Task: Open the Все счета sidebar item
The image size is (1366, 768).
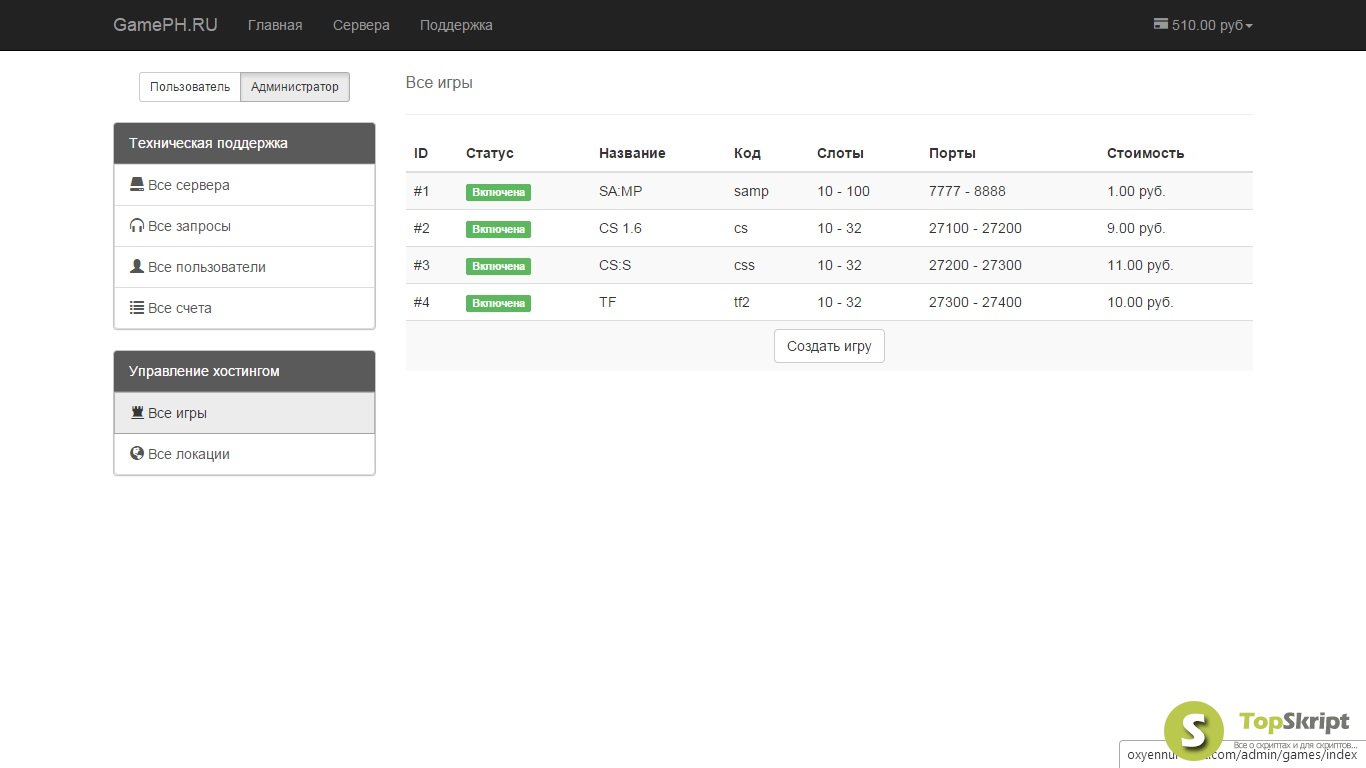Action: click(x=245, y=308)
